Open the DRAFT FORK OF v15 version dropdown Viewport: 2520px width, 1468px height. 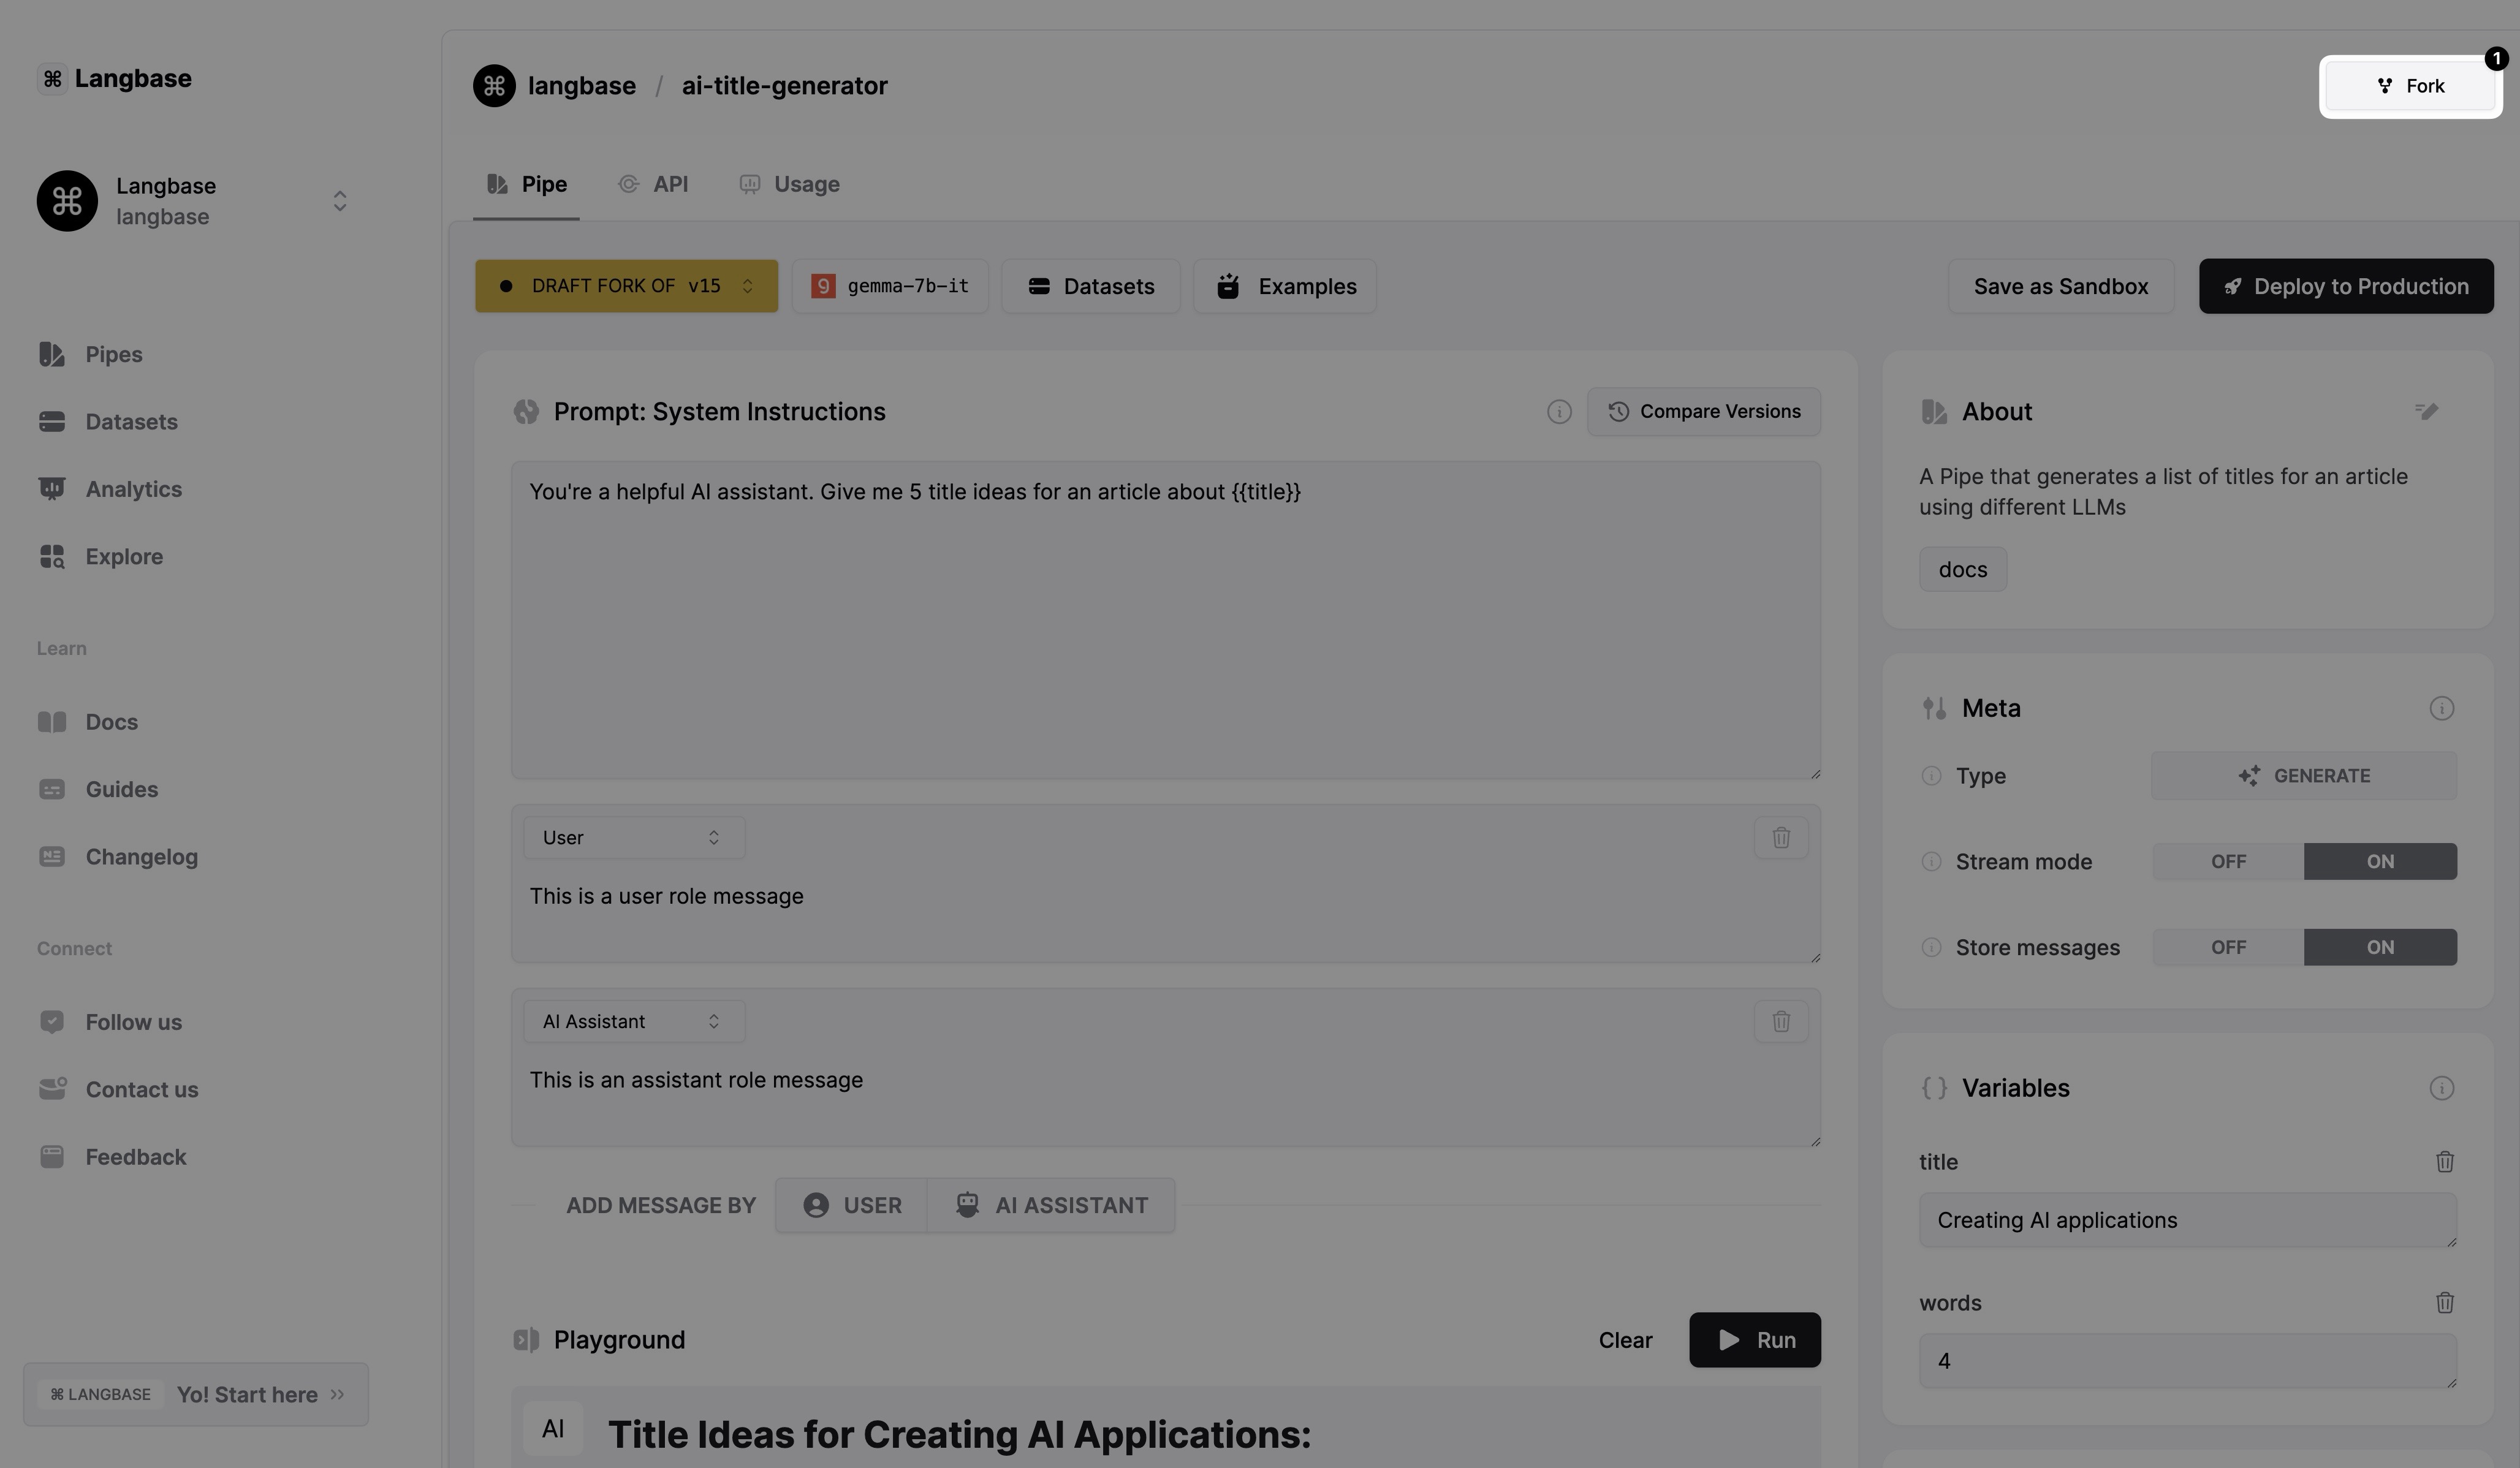point(626,287)
